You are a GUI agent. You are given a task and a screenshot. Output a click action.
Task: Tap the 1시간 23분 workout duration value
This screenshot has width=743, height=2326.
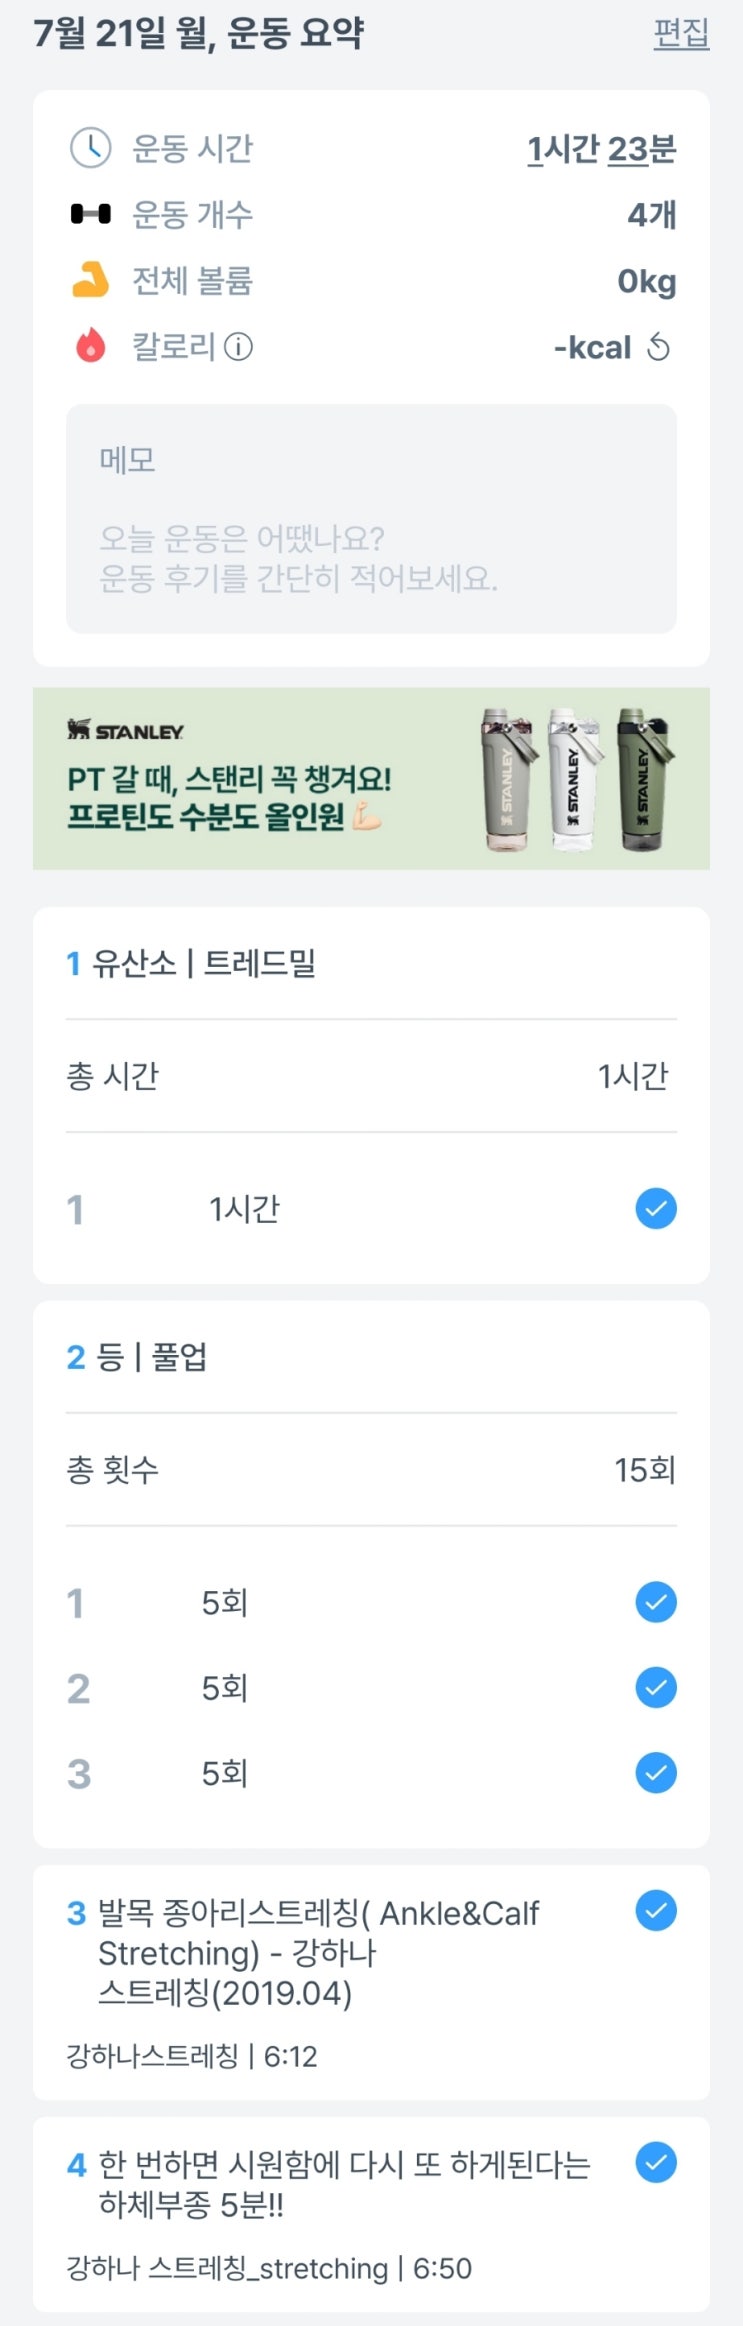(601, 149)
